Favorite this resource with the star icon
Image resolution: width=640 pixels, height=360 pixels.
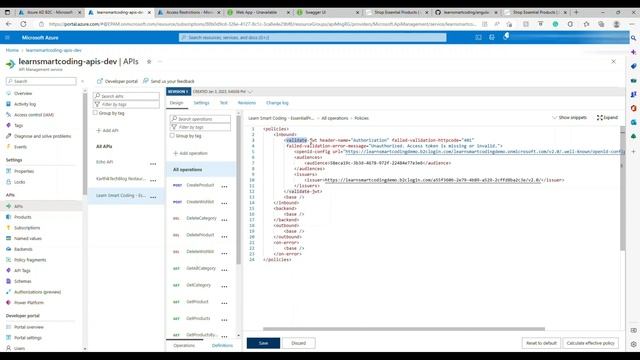[149, 62]
